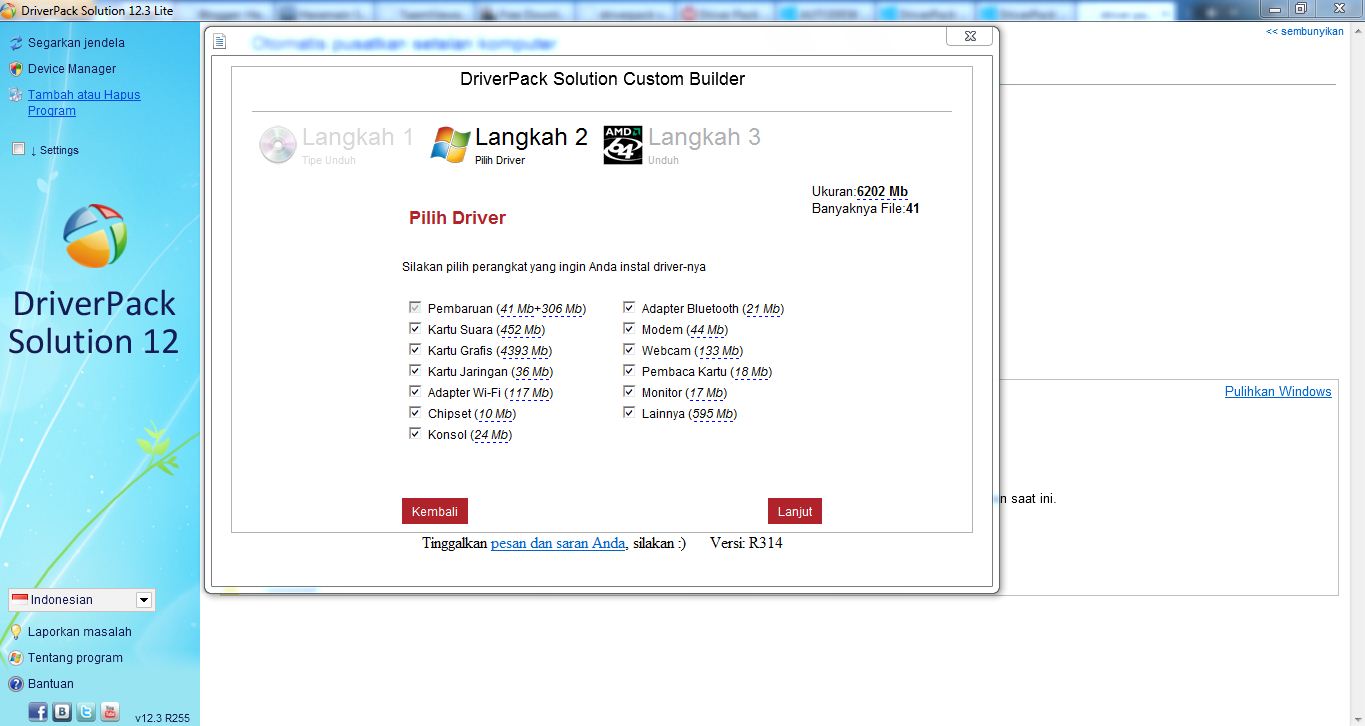This screenshot has height=726, width=1365.
Task: Toggle the Settings checkbox in sidebar
Action: (18, 149)
